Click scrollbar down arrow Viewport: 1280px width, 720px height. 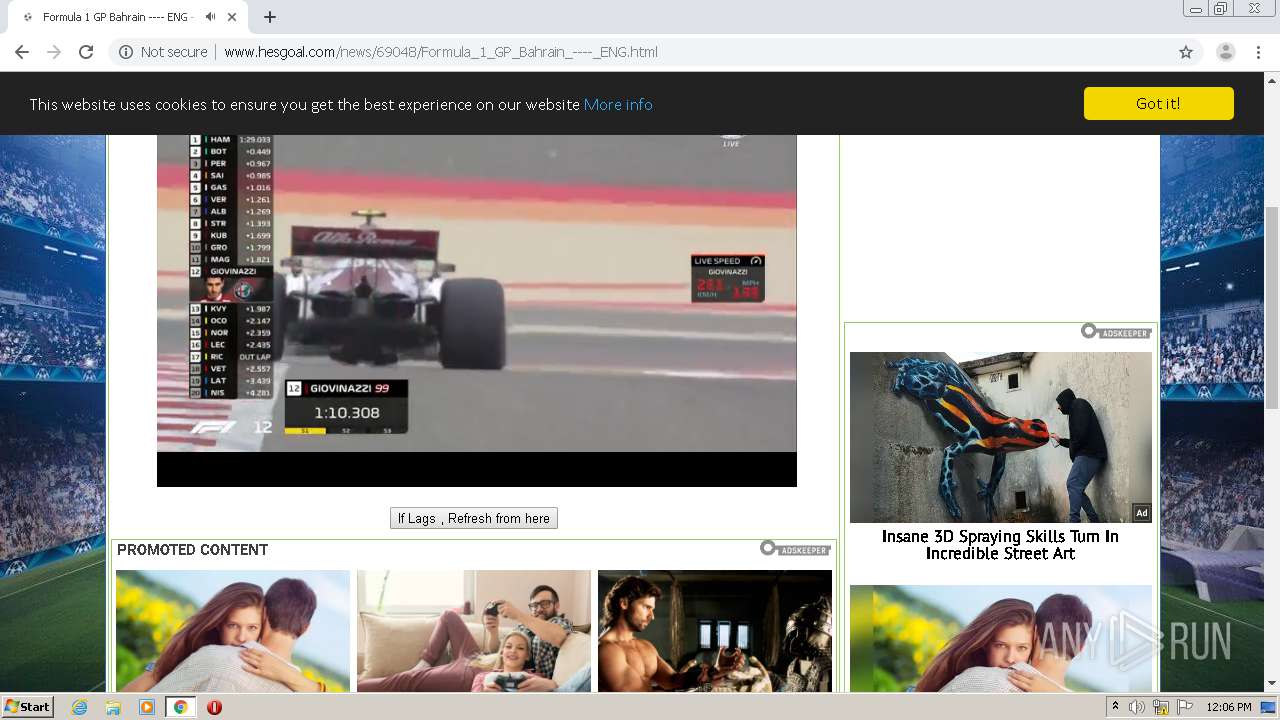coord(1272,684)
